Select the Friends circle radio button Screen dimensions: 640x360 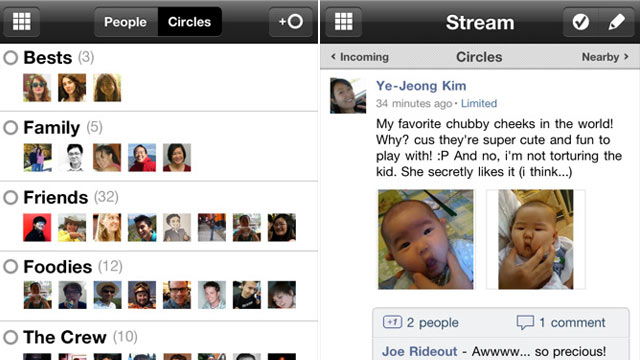pos(11,198)
